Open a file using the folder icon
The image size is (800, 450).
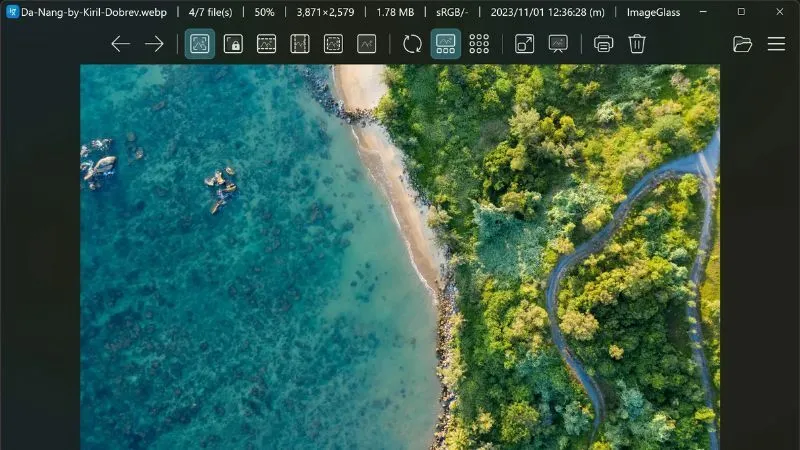tap(742, 44)
